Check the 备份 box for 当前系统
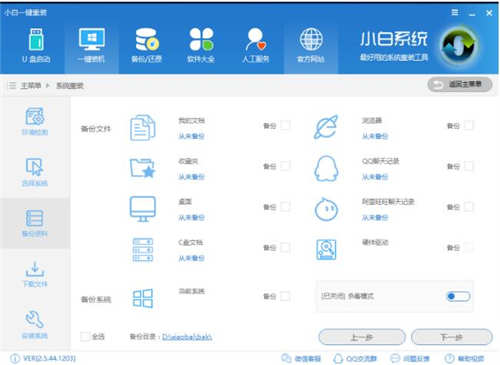500x365 pixels. tap(285, 296)
